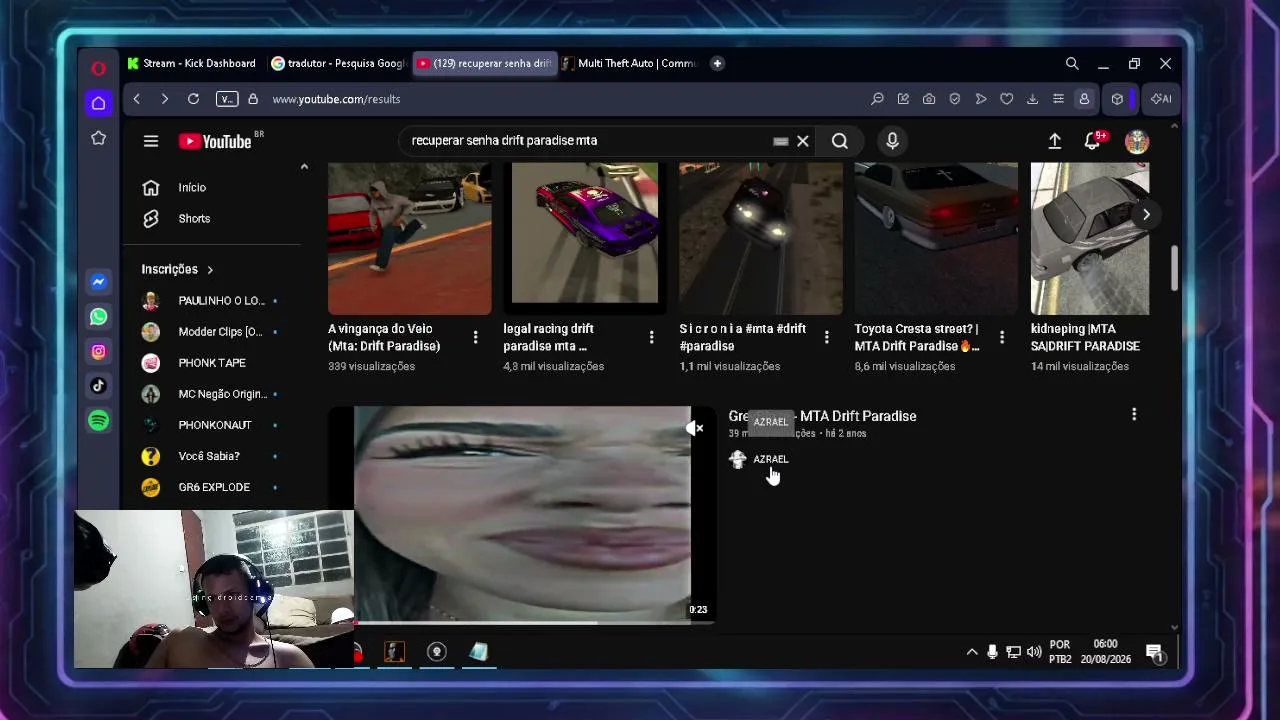Open the YouTube account avatar menu
Image resolution: width=1280 pixels, height=720 pixels.
[1137, 141]
